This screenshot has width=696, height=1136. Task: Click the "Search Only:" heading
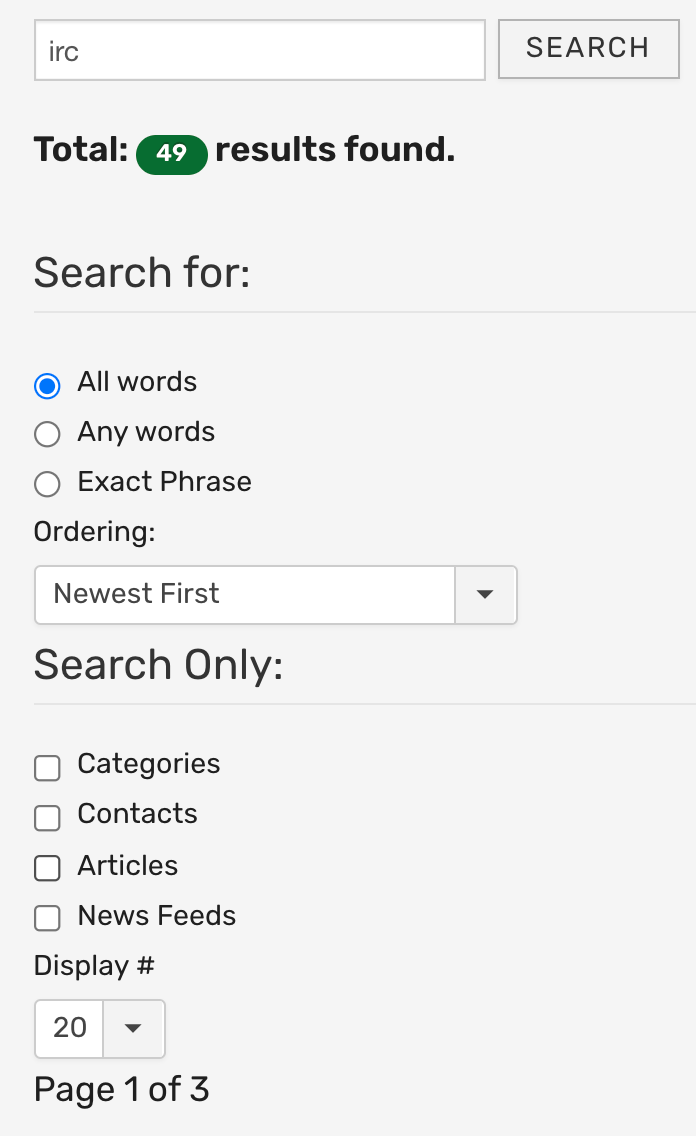click(156, 664)
